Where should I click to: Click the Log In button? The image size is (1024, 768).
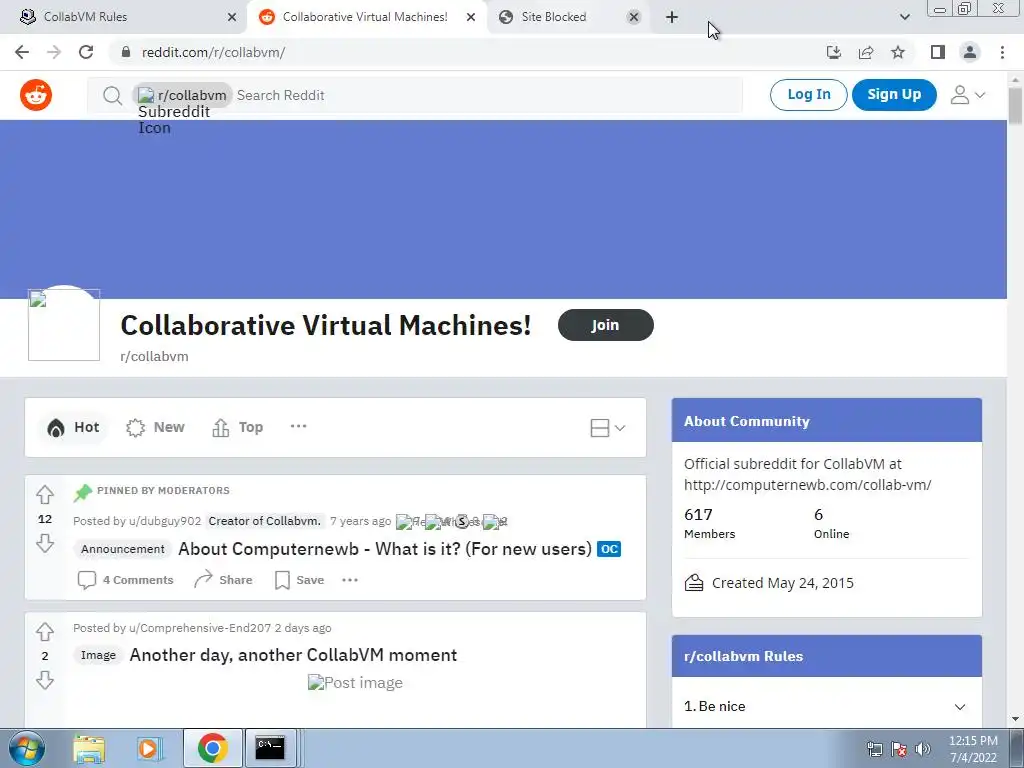pyautogui.click(x=808, y=95)
